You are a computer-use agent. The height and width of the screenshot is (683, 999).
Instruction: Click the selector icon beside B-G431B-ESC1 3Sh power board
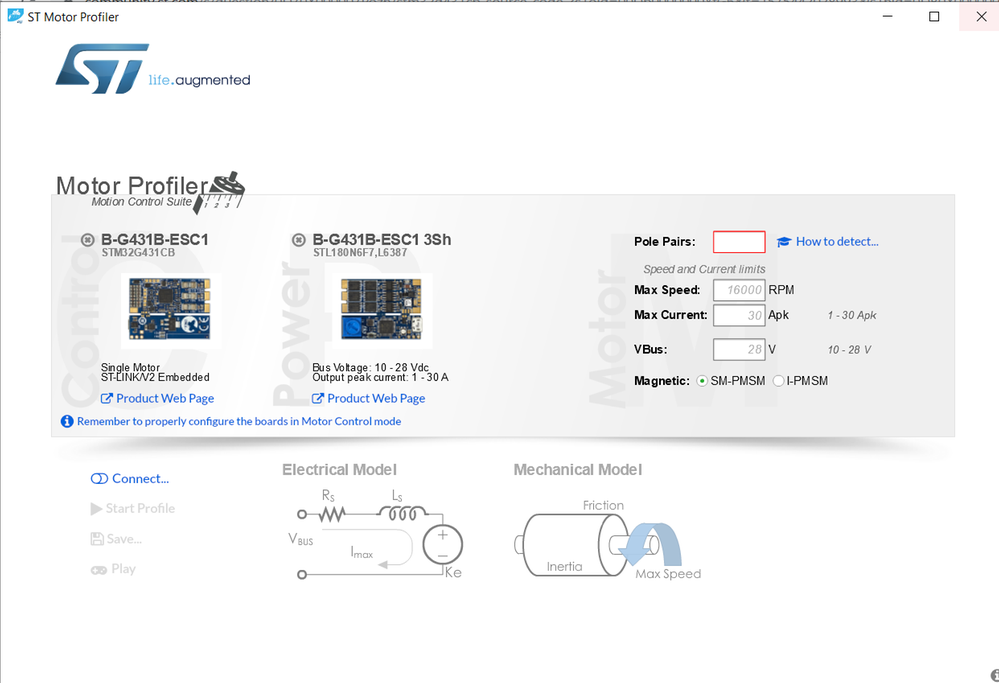point(298,240)
